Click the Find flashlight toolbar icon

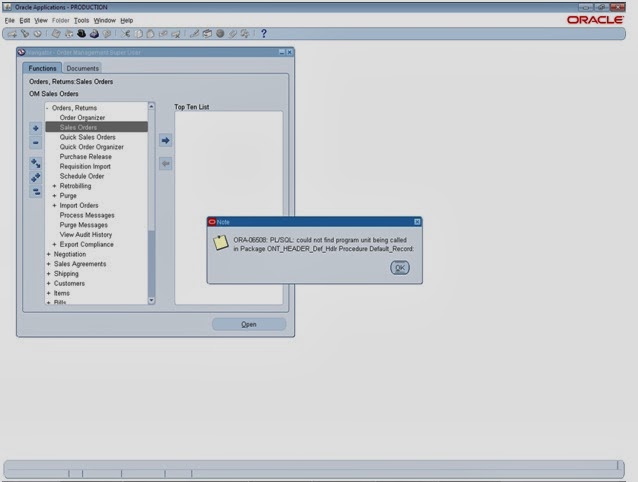pos(25,34)
